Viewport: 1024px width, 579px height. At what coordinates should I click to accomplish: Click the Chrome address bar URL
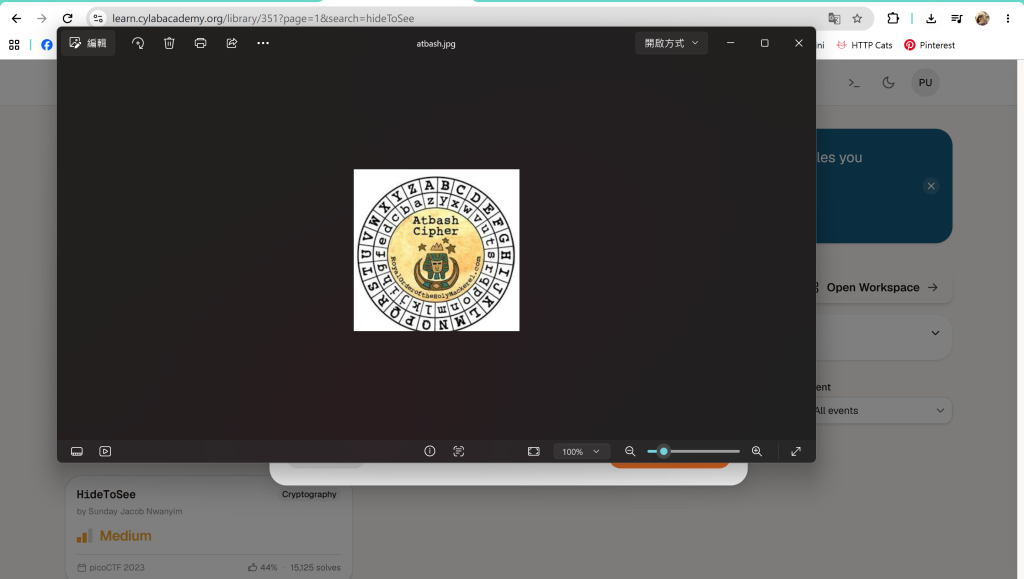click(x=263, y=18)
